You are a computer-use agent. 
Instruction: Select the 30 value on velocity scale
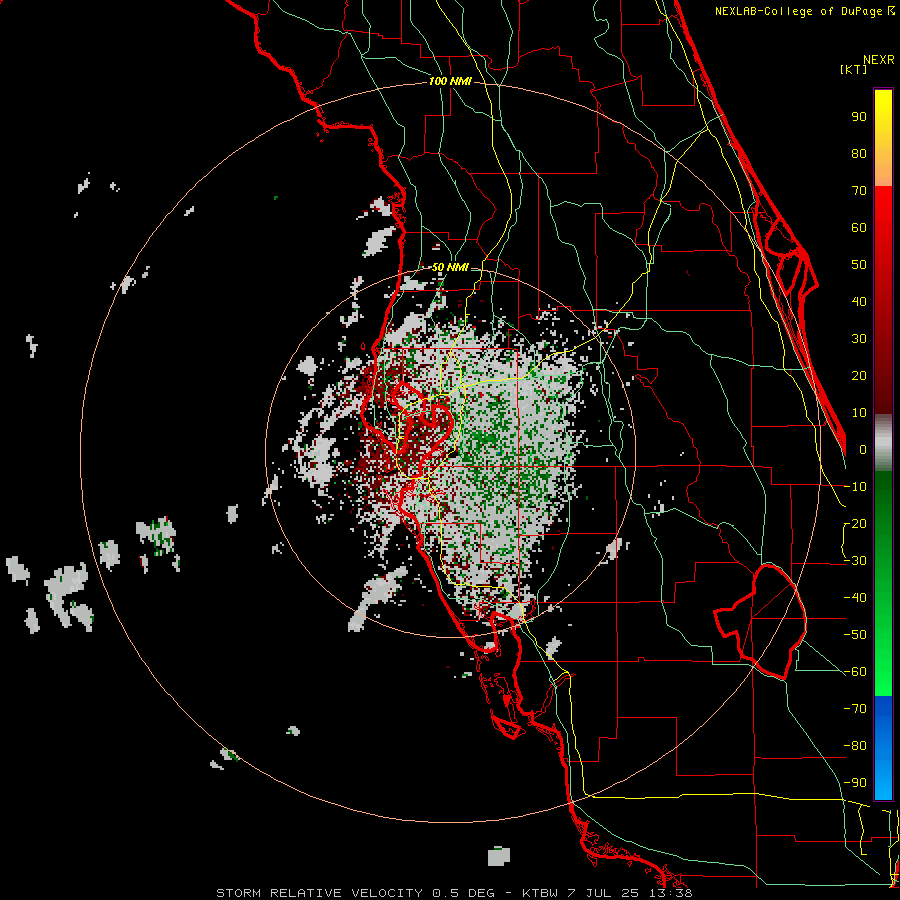[x=859, y=339]
